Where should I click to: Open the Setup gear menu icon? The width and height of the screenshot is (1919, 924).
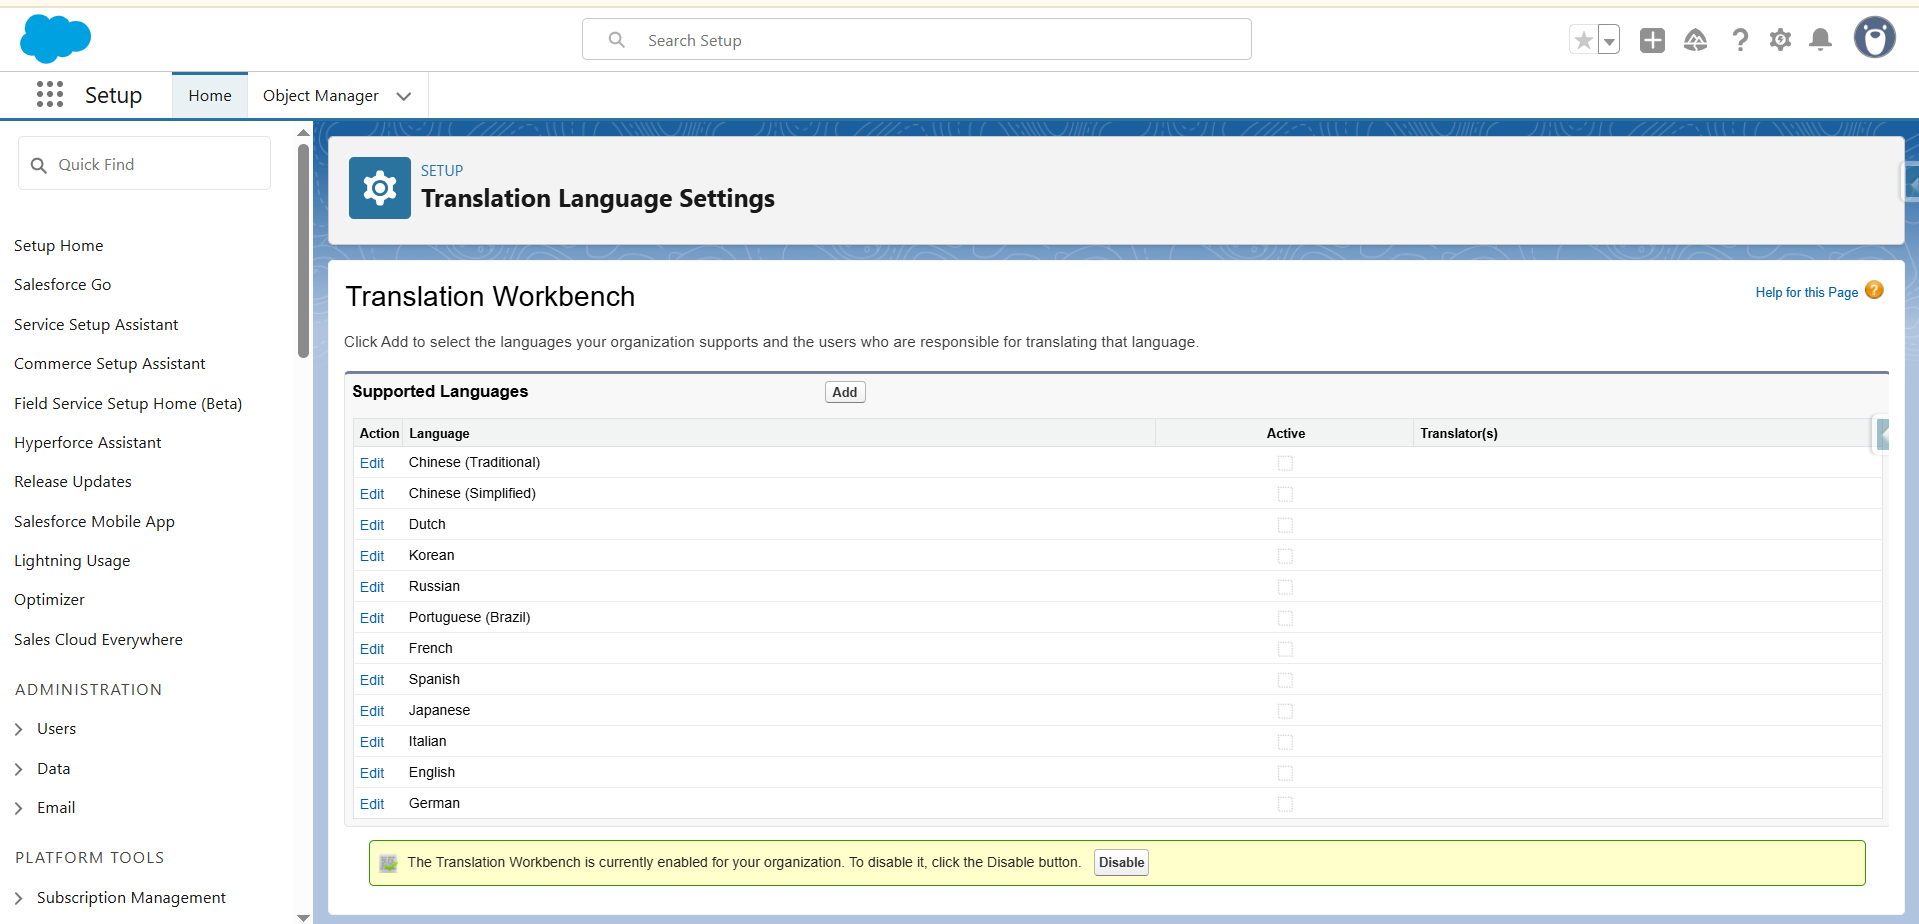point(1780,40)
